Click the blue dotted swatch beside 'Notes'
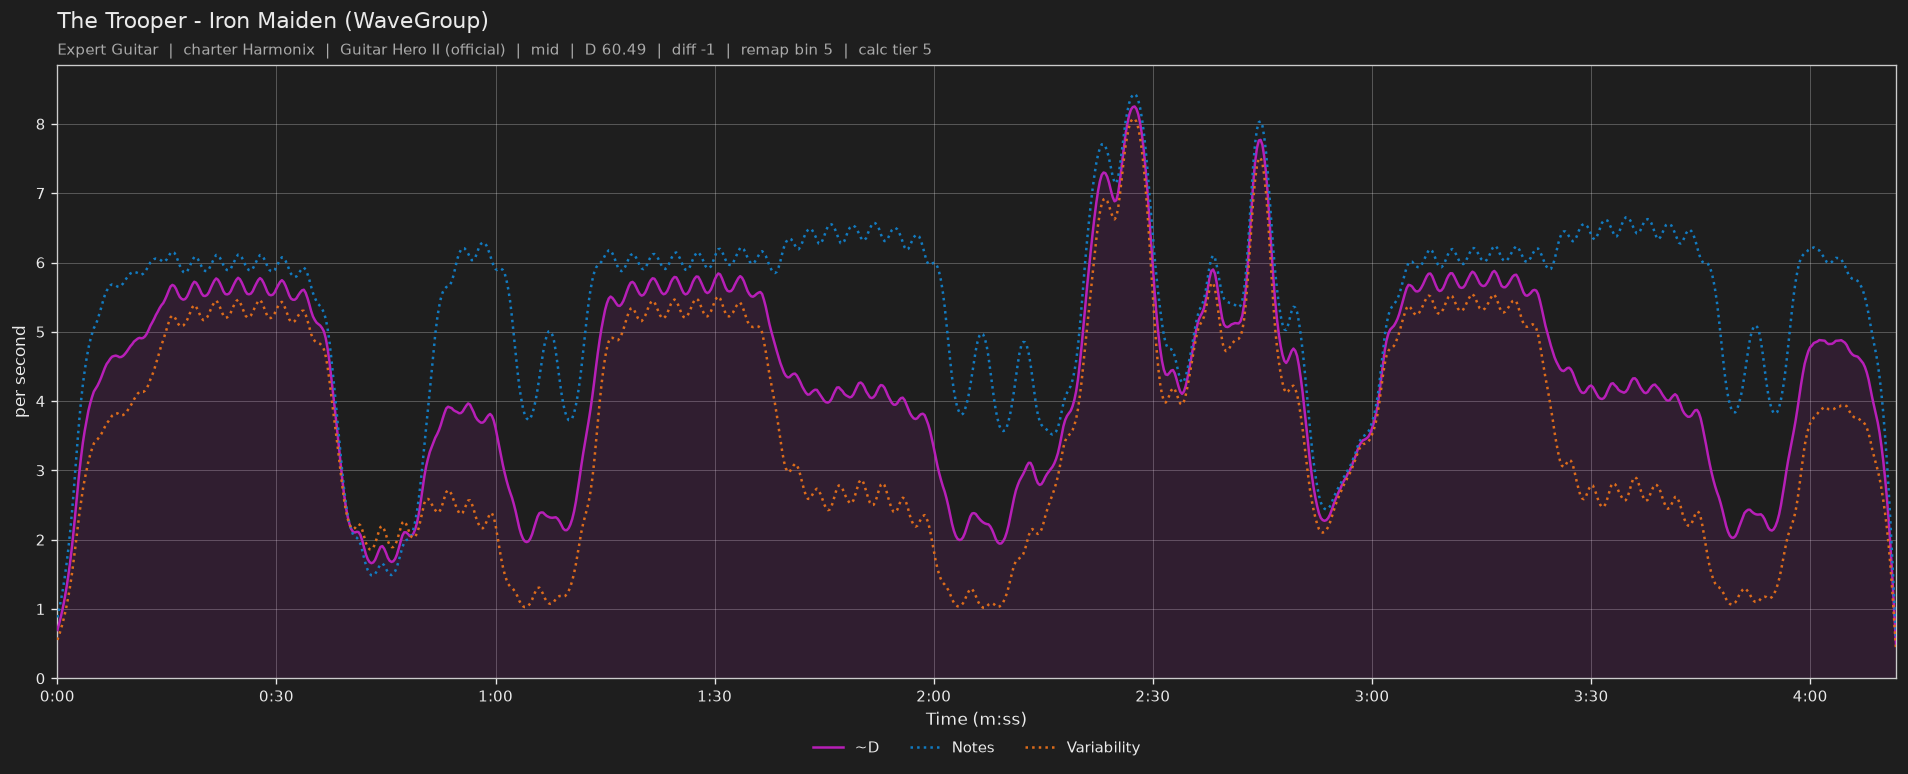 (926, 747)
